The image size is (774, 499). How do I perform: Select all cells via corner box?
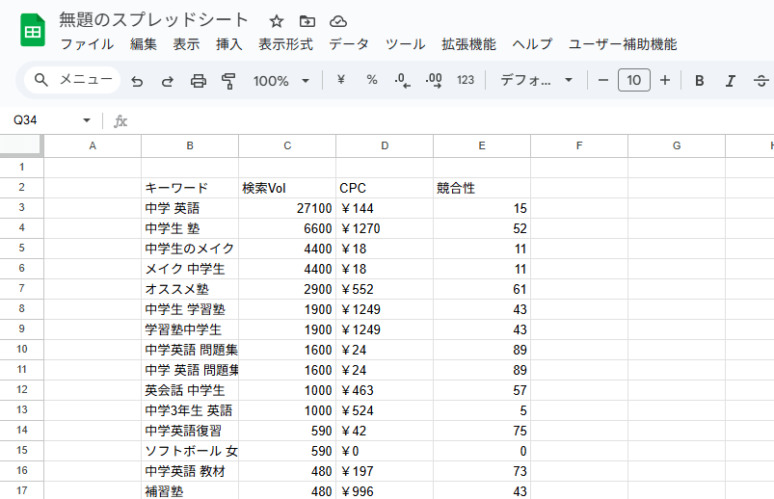[21, 146]
